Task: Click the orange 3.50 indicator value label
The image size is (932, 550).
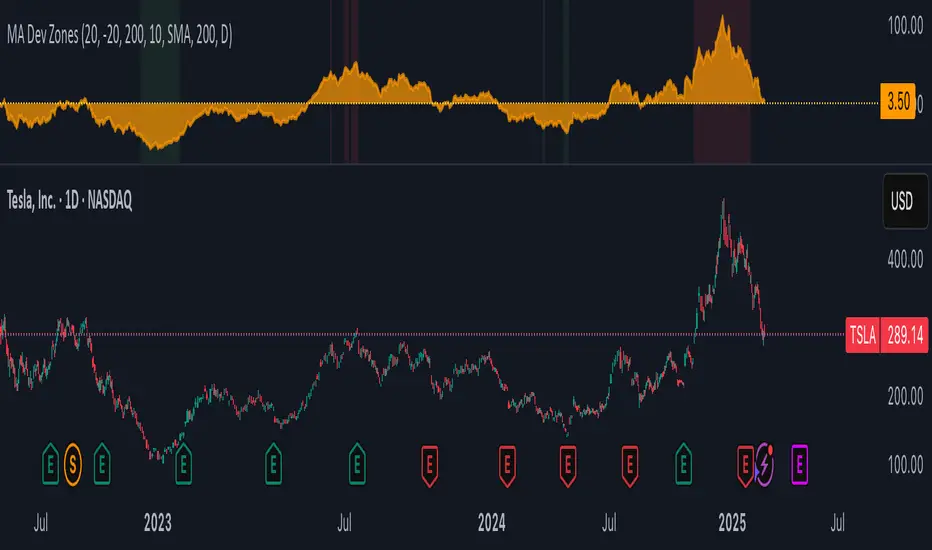Action: coord(898,101)
